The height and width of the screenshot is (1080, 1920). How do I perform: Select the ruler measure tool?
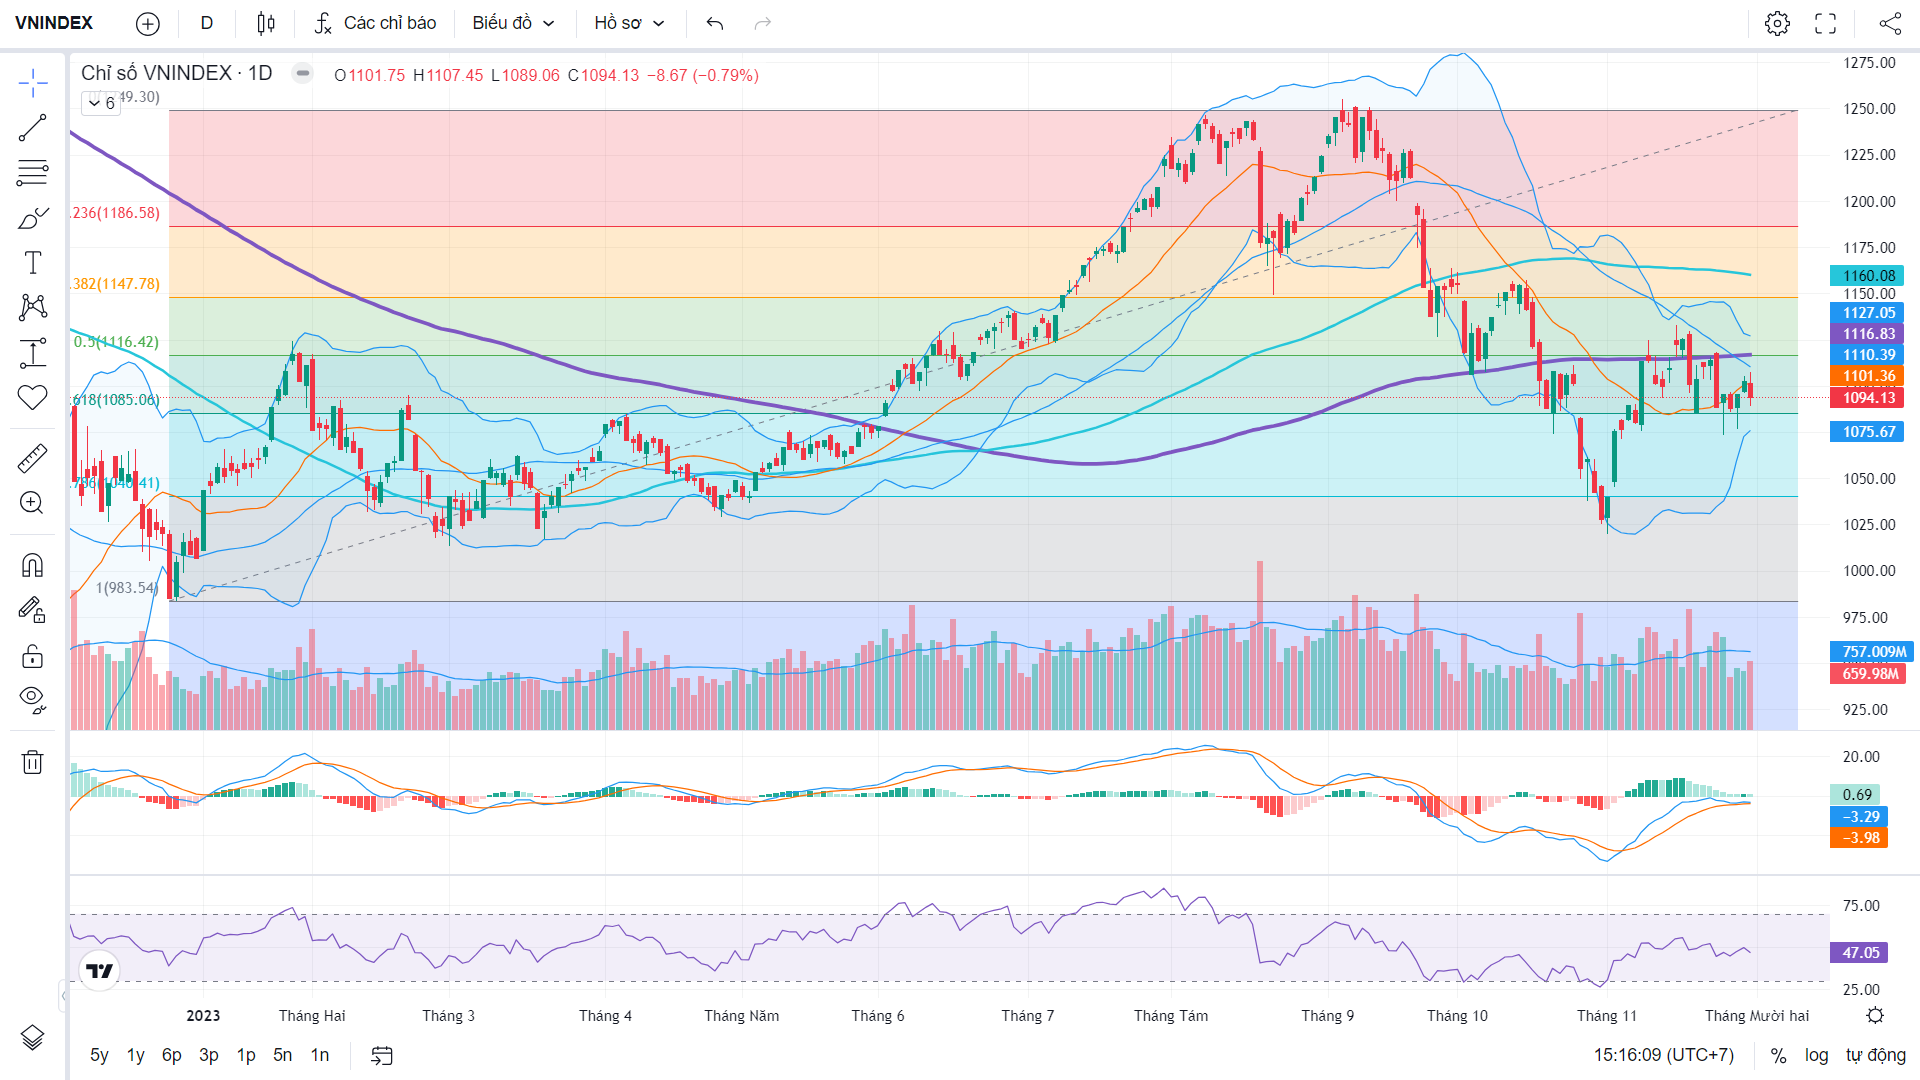32,459
